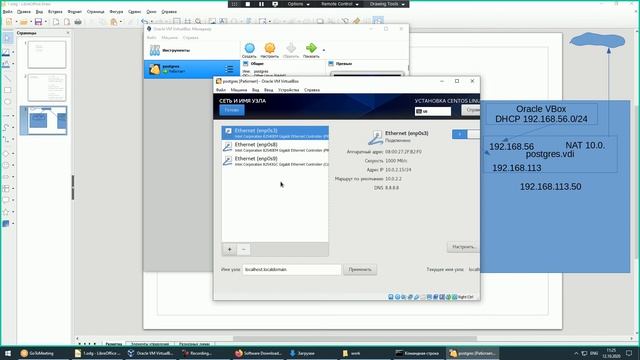Choose the Select arrow tool in Draw sidebar
Viewport: 640px width, 360px height.
(7, 38)
